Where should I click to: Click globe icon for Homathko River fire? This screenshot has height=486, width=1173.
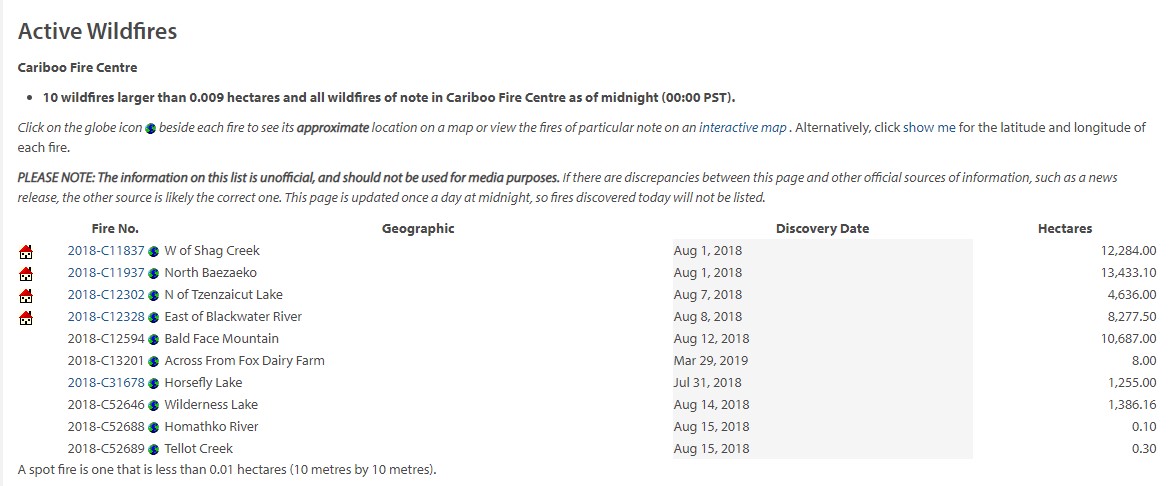(x=153, y=428)
